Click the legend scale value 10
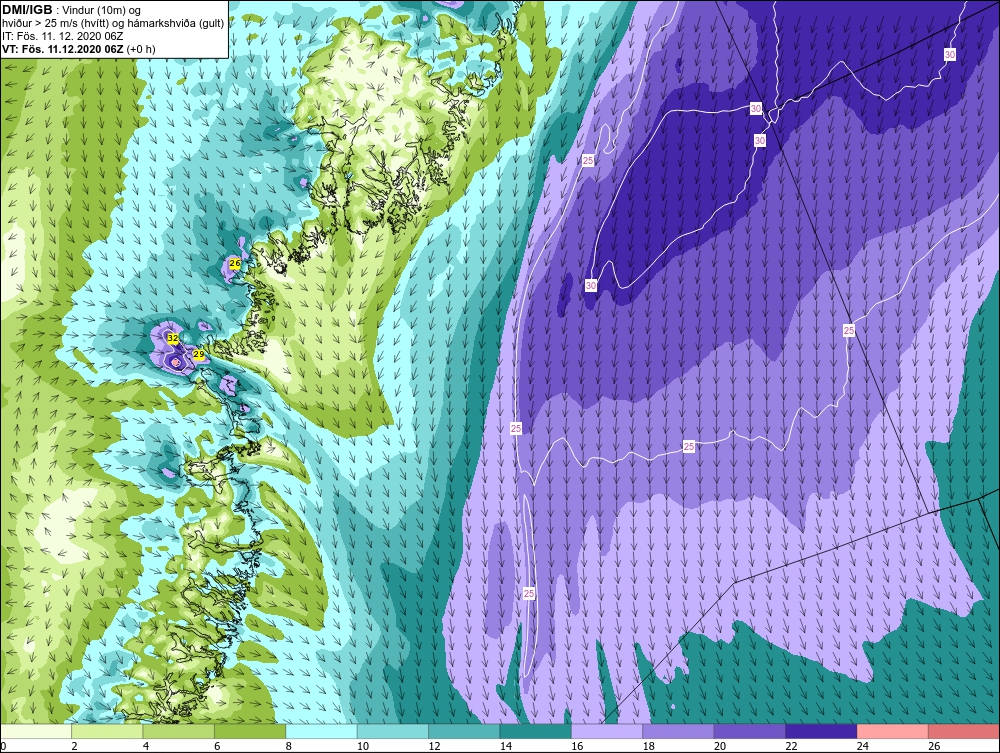The height and width of the screenshot is (753, 1000). click(x=363, y=746)
